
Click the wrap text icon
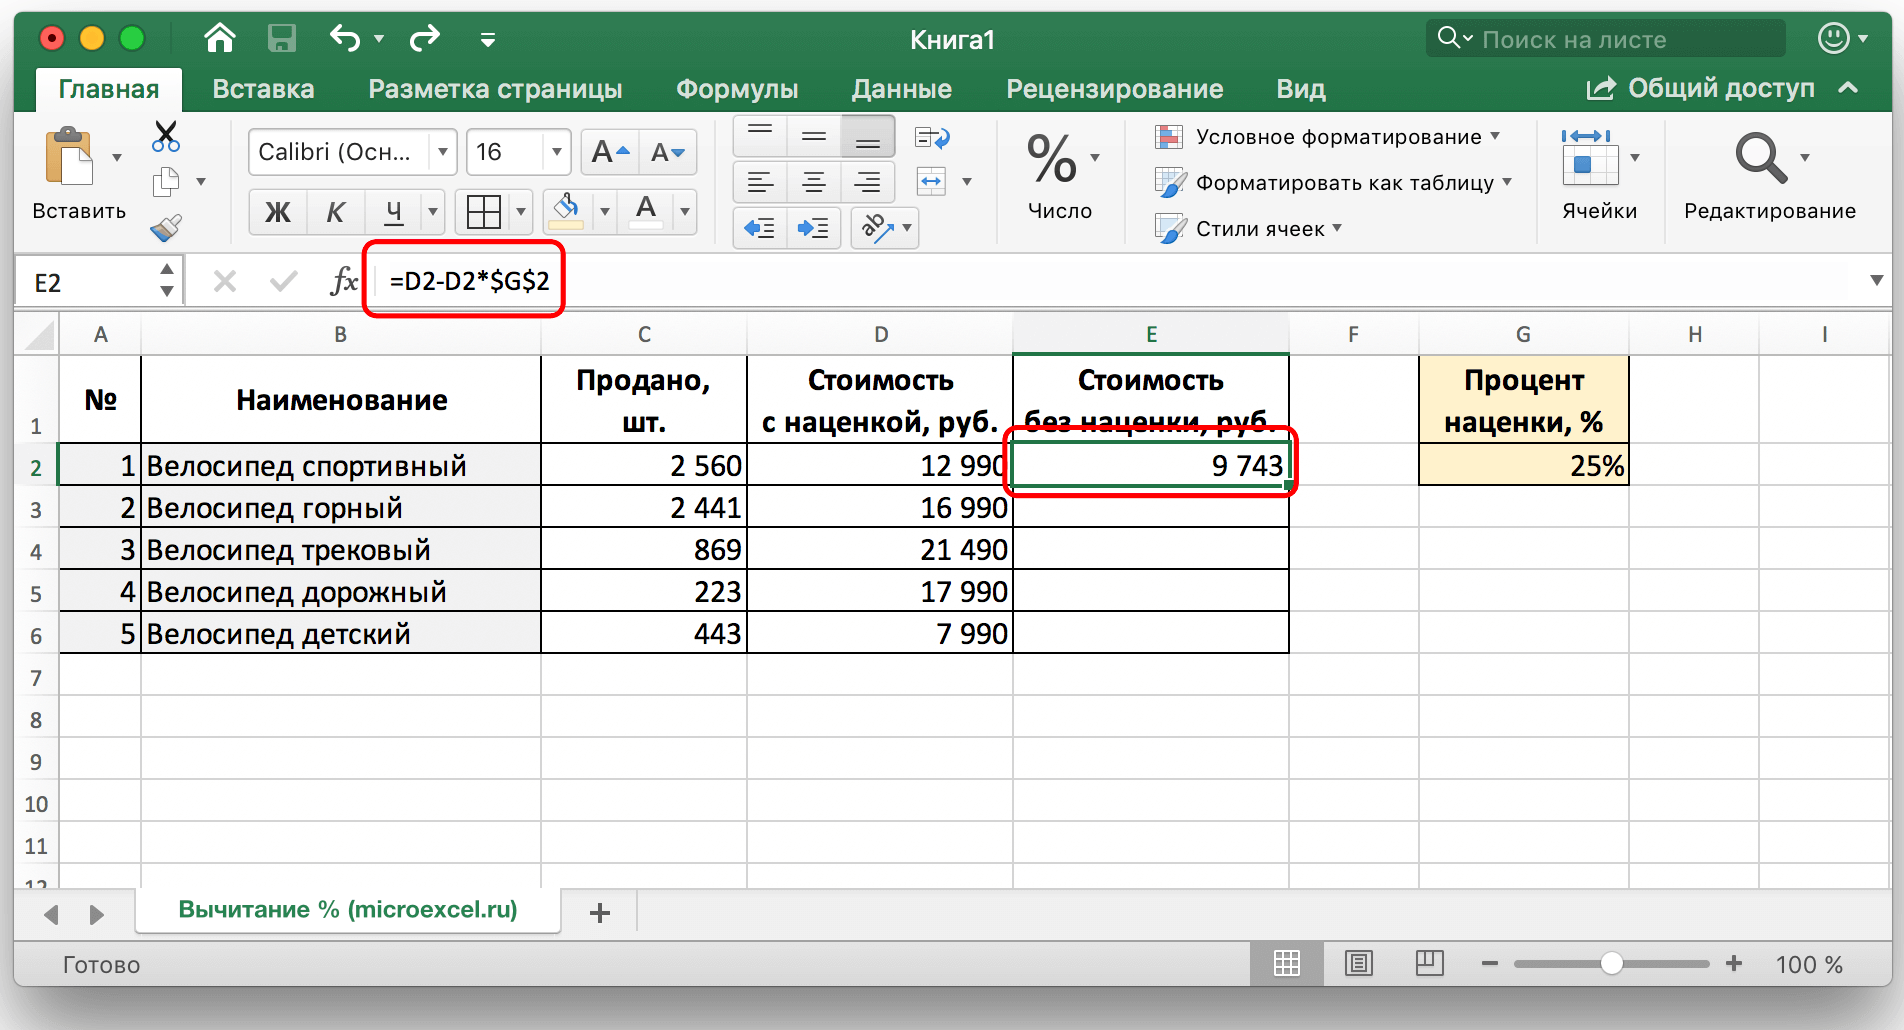[x=932, y=138]
